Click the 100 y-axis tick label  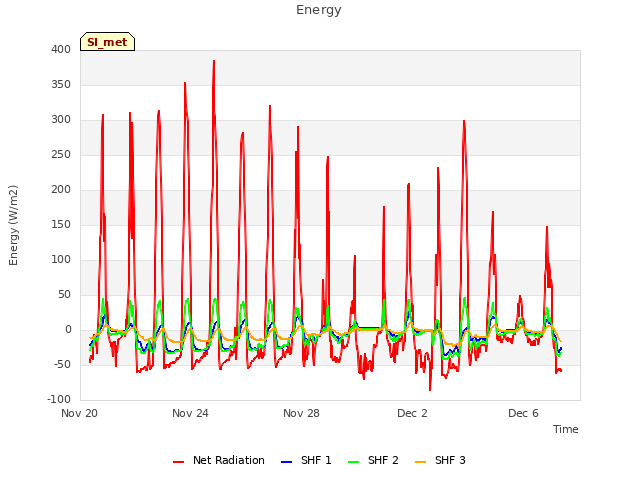tap(61, 260)
